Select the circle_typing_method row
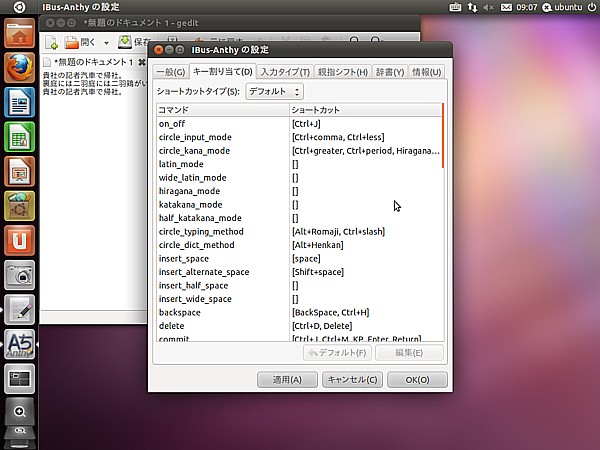 [299, 232]
